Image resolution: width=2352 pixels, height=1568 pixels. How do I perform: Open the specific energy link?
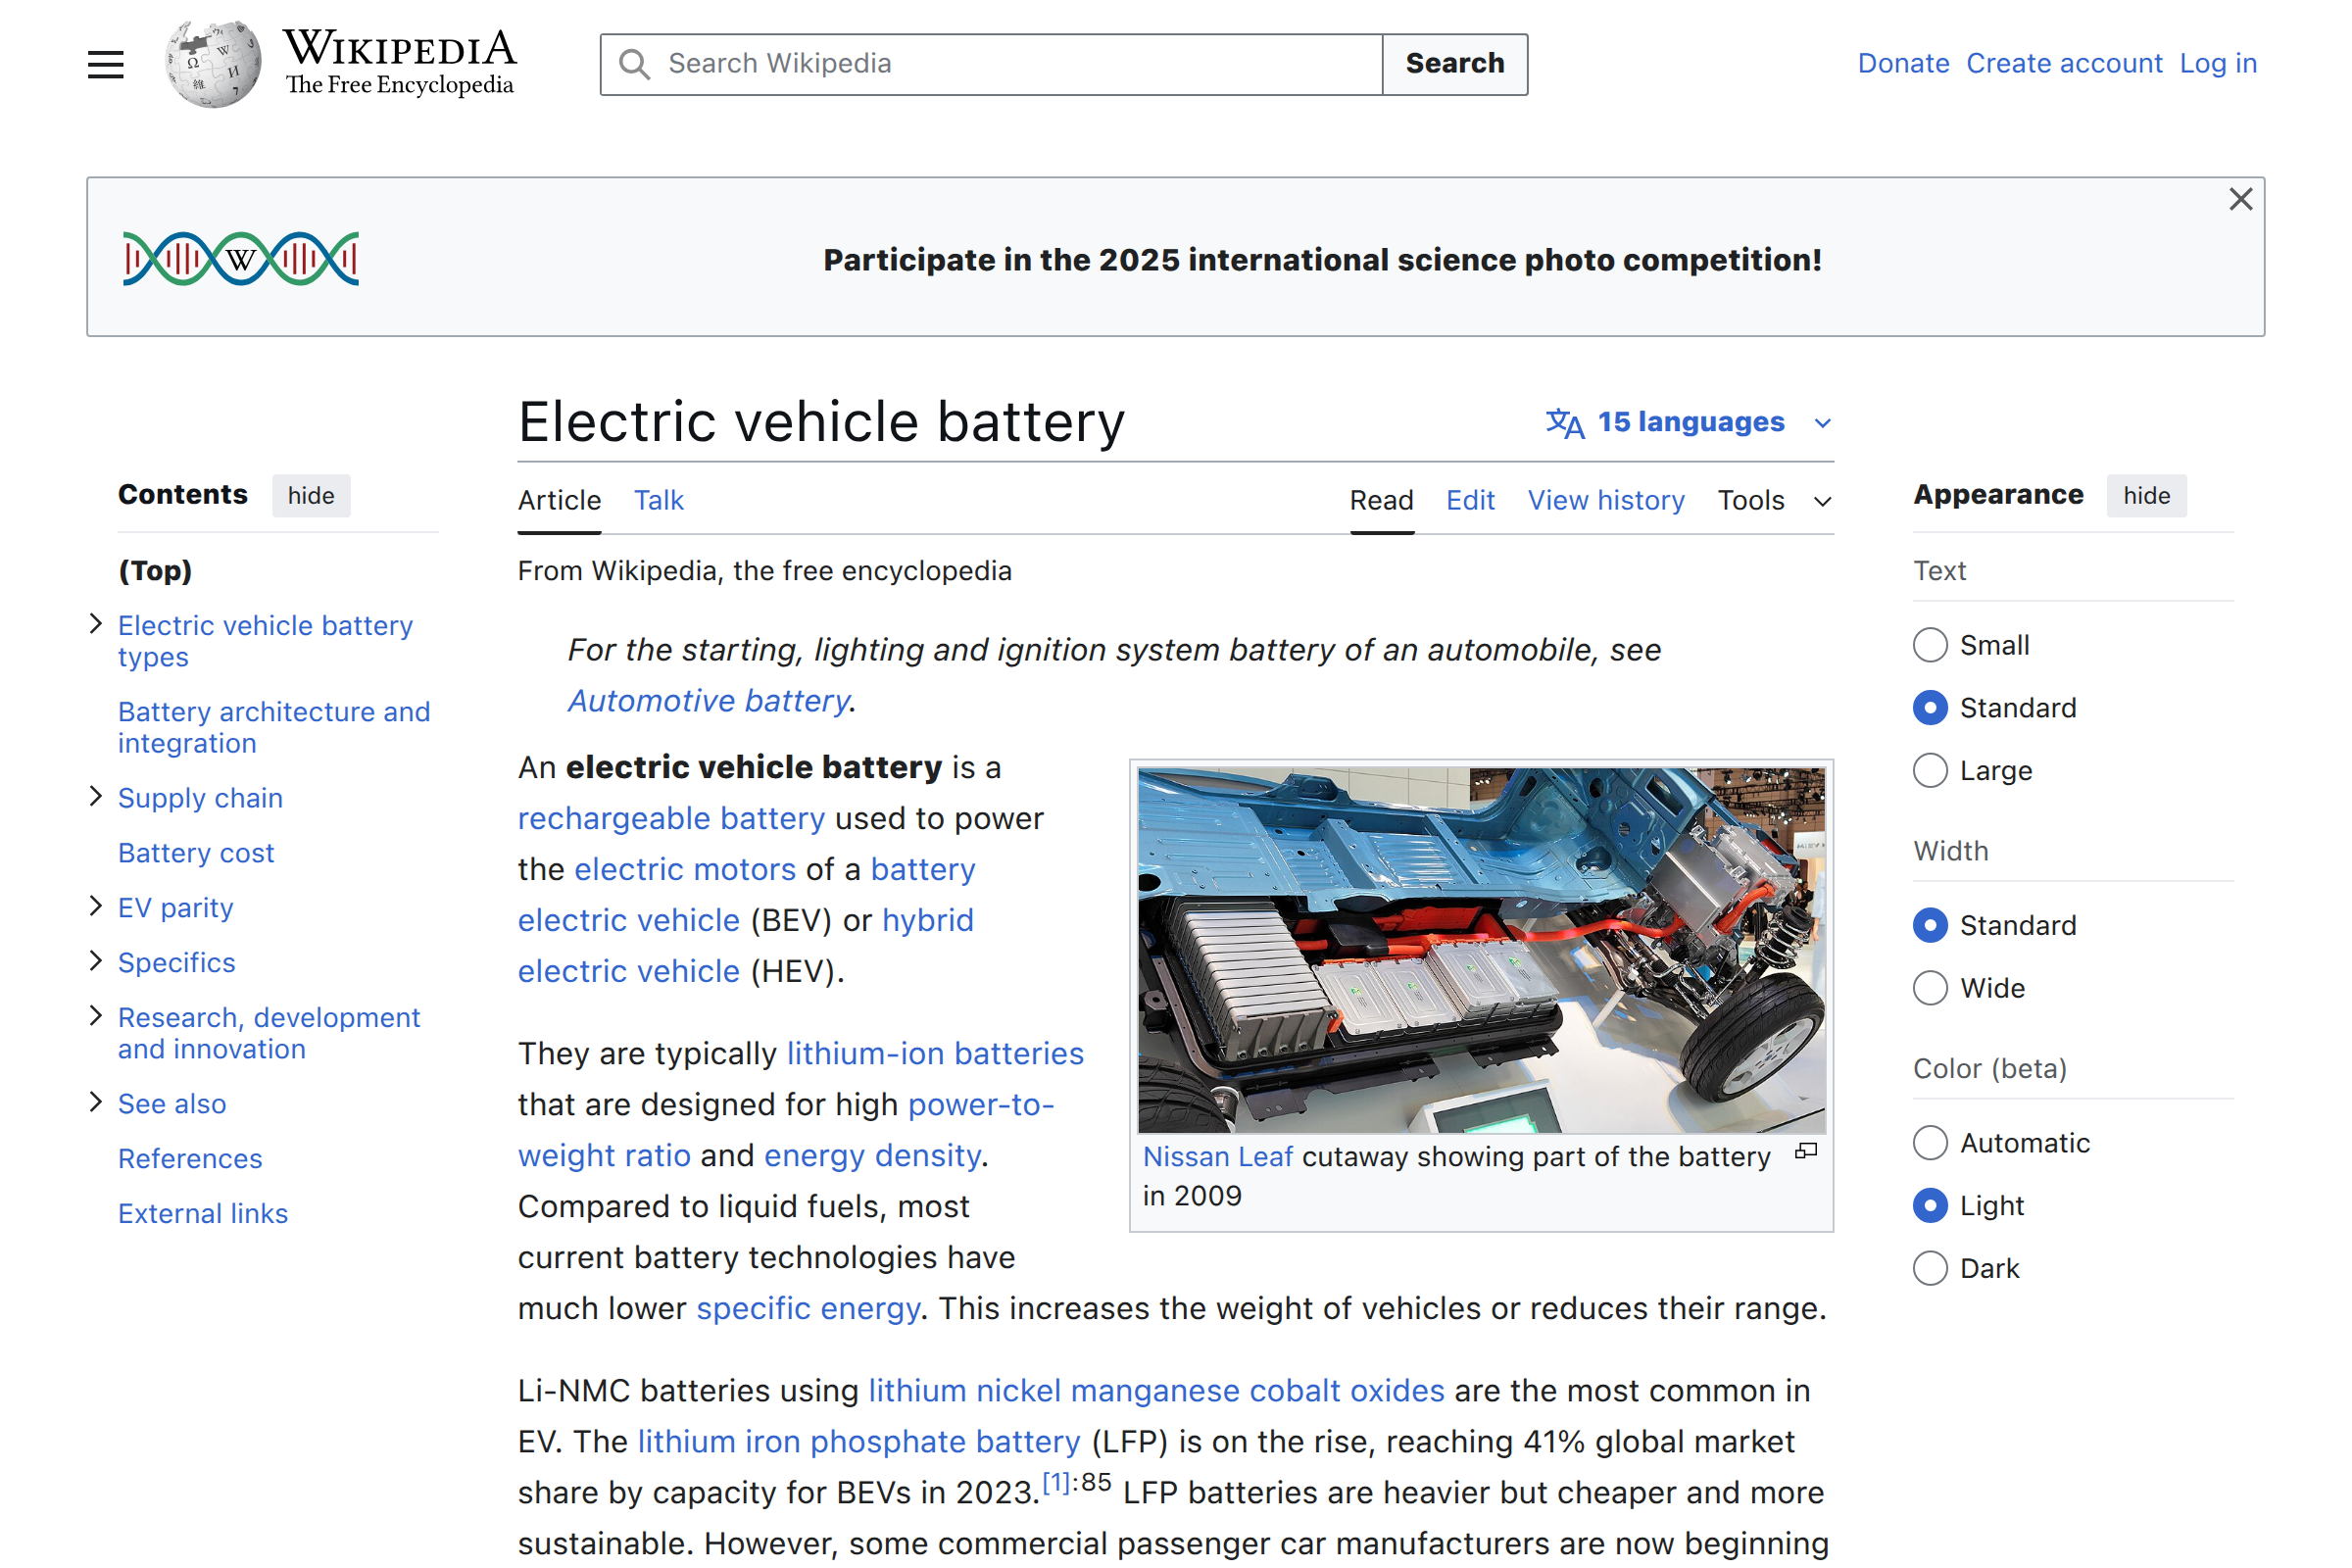pyautogui.click(x=808, y=1309)
